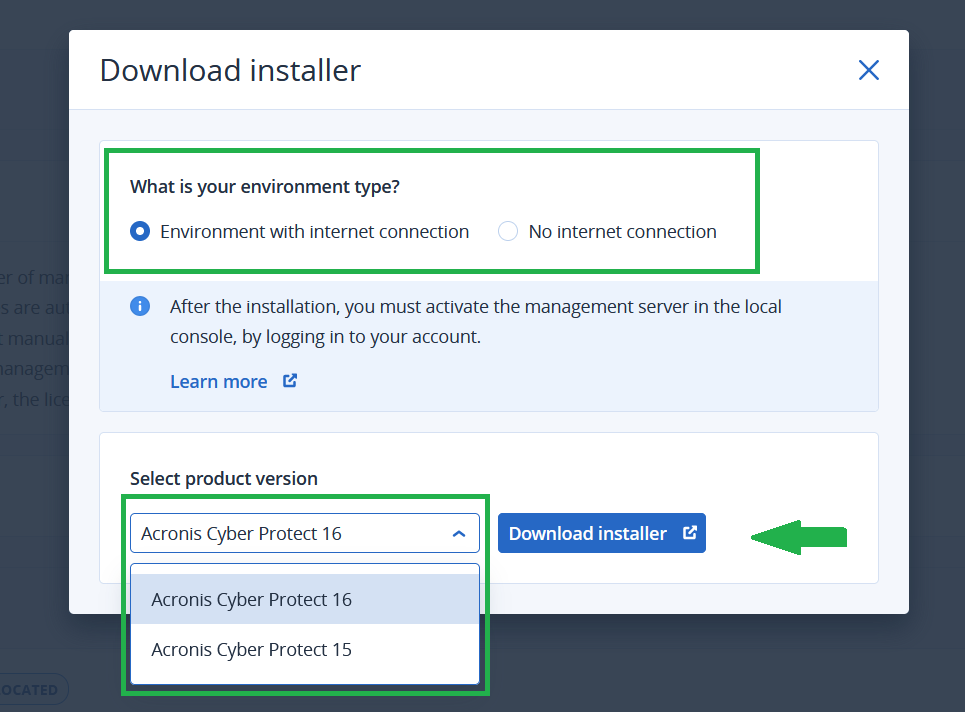Click the "No internet connection" label text
The width and height of the screenshot is (965, 712).
(x=622, y=232)
